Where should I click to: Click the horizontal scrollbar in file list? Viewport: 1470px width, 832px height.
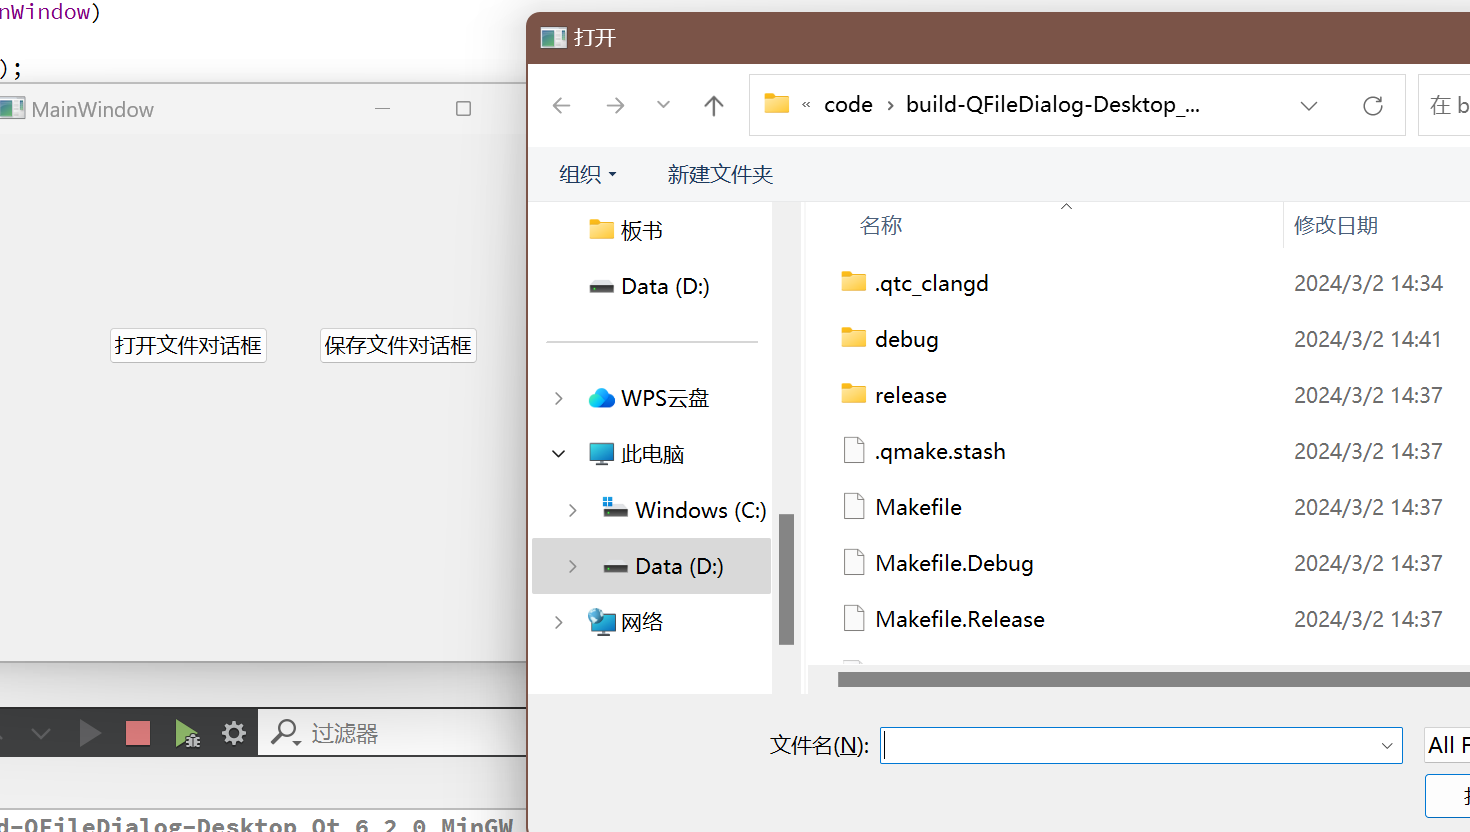(1154, 679)
